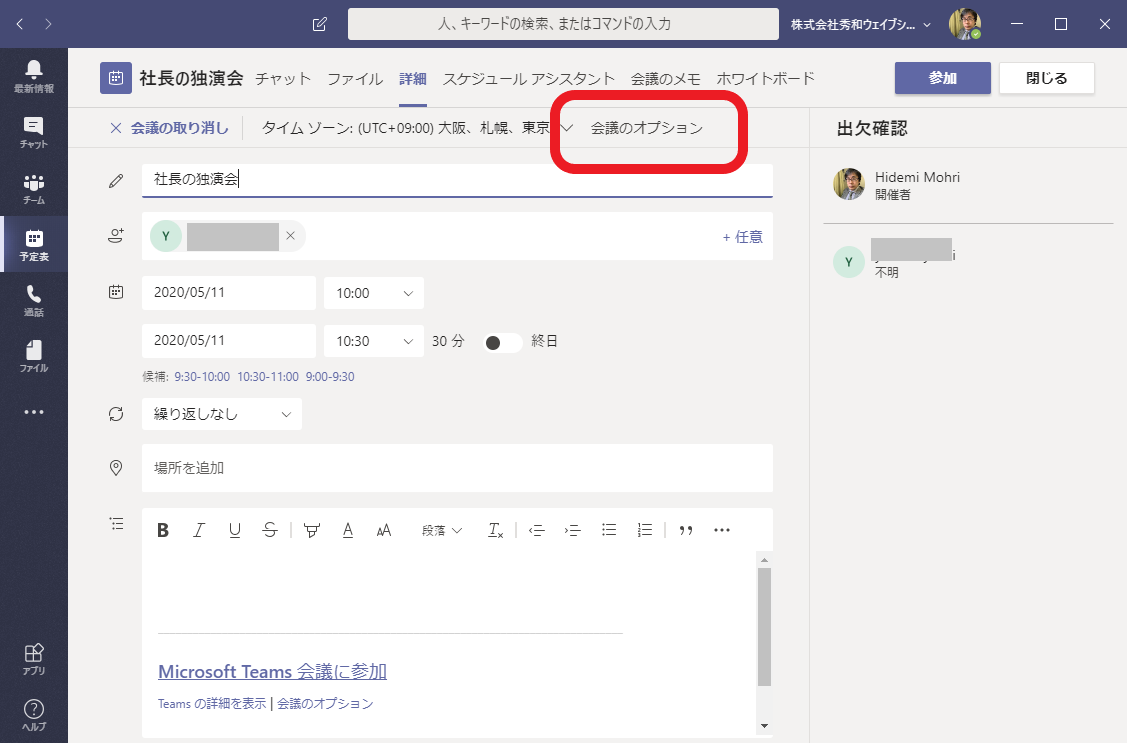This screenshot has width=1127, height=743.
Task: Open the 最新情報 activity bell icon
Action: pos(34,75)
